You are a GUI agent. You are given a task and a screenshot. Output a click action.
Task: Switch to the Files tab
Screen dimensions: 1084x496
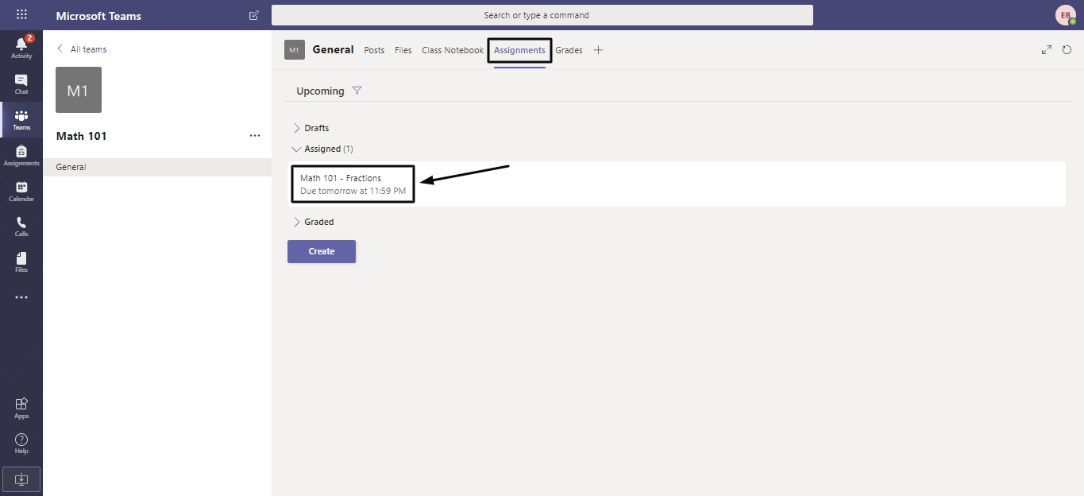click(x=403, y=50)
